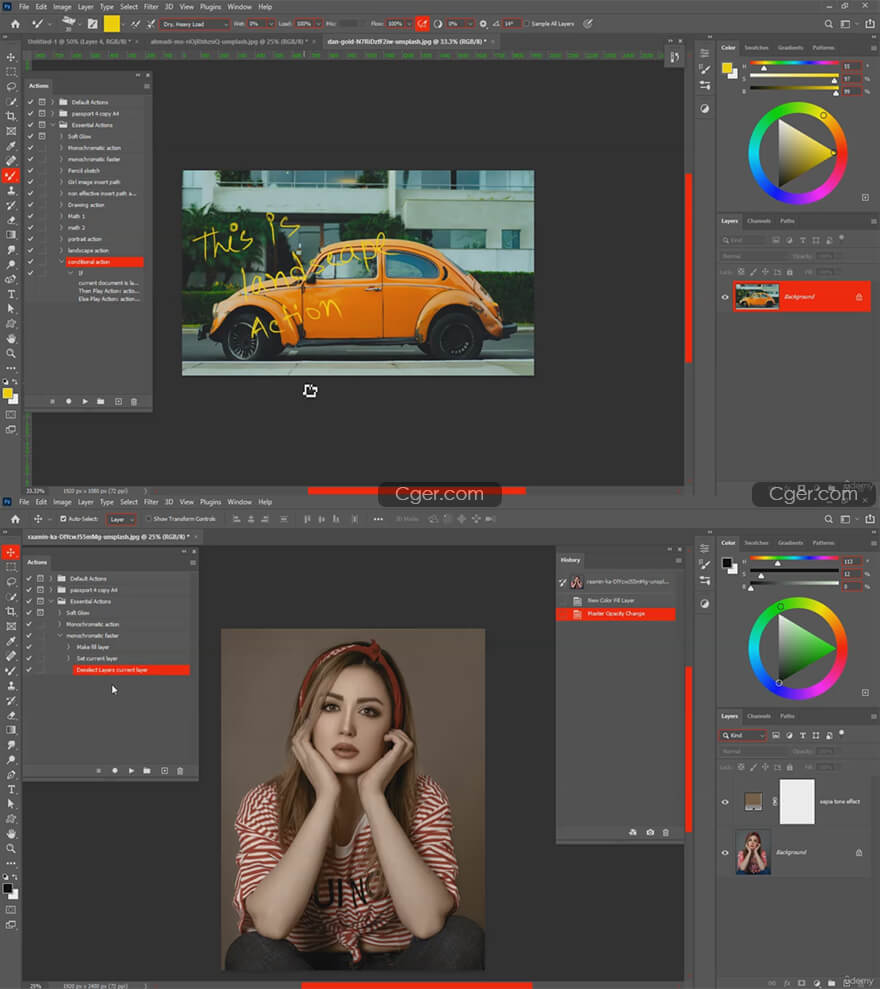Create a new document from the current History state

pyautogui.click(x=633, y=833)
